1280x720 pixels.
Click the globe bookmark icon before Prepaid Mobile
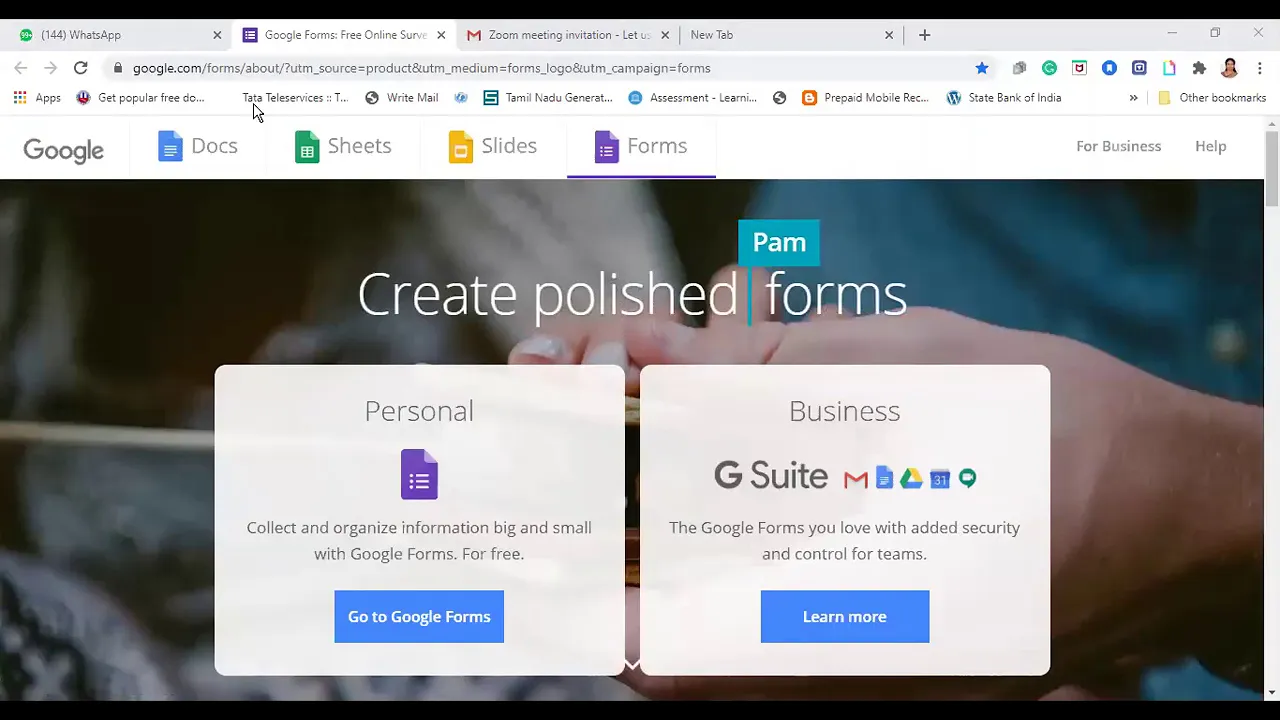780,98
